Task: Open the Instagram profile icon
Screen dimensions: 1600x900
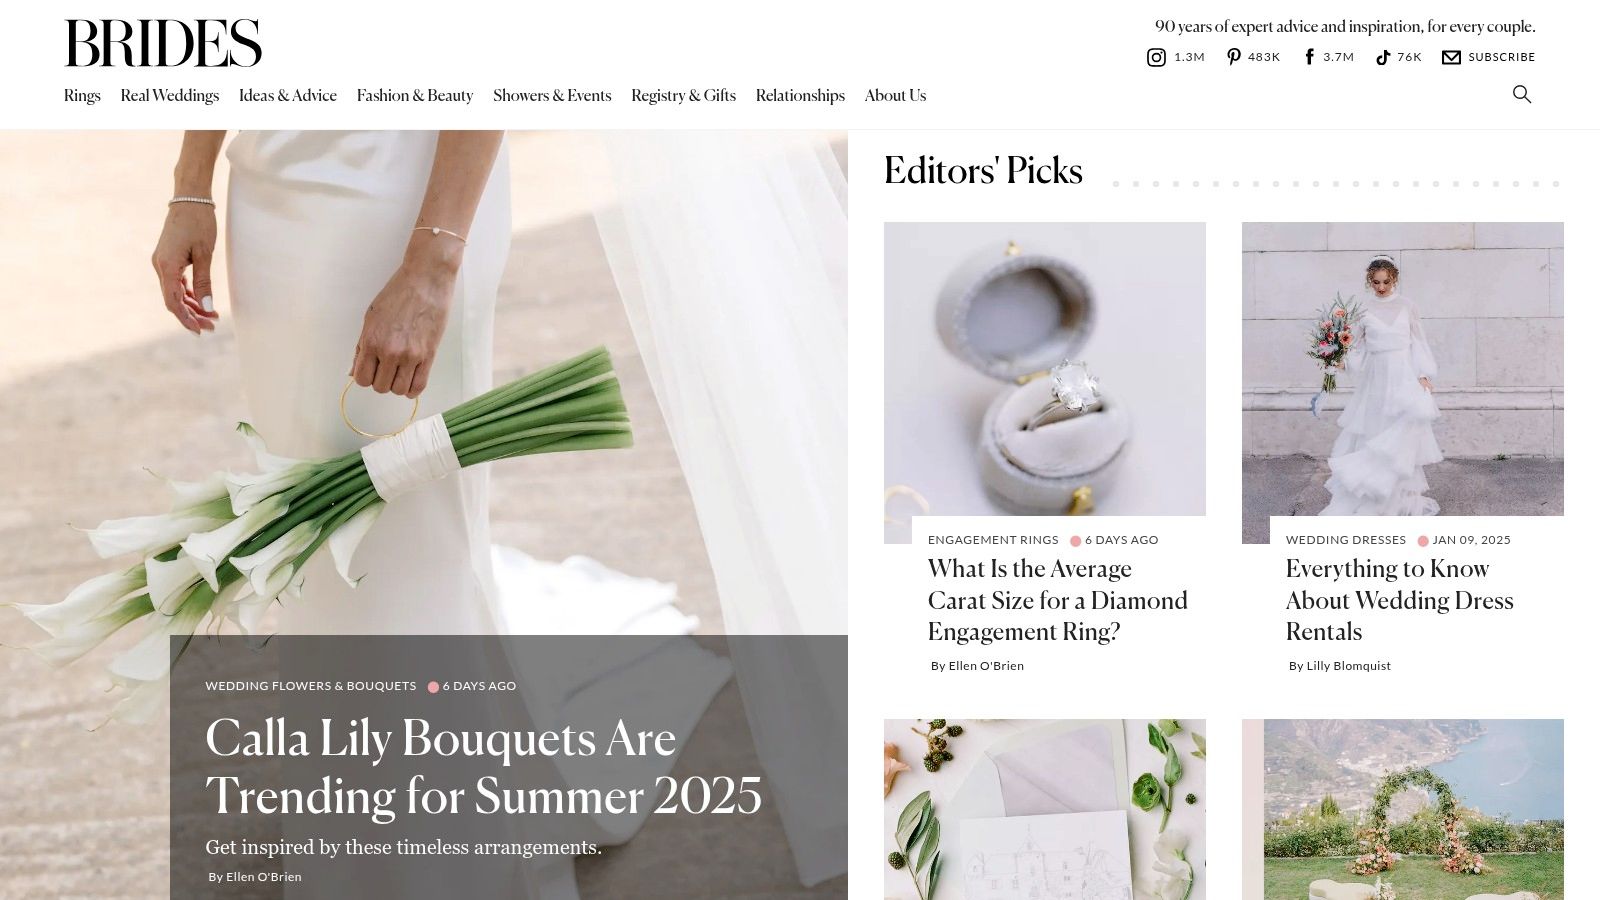Action: [1156, 57]
